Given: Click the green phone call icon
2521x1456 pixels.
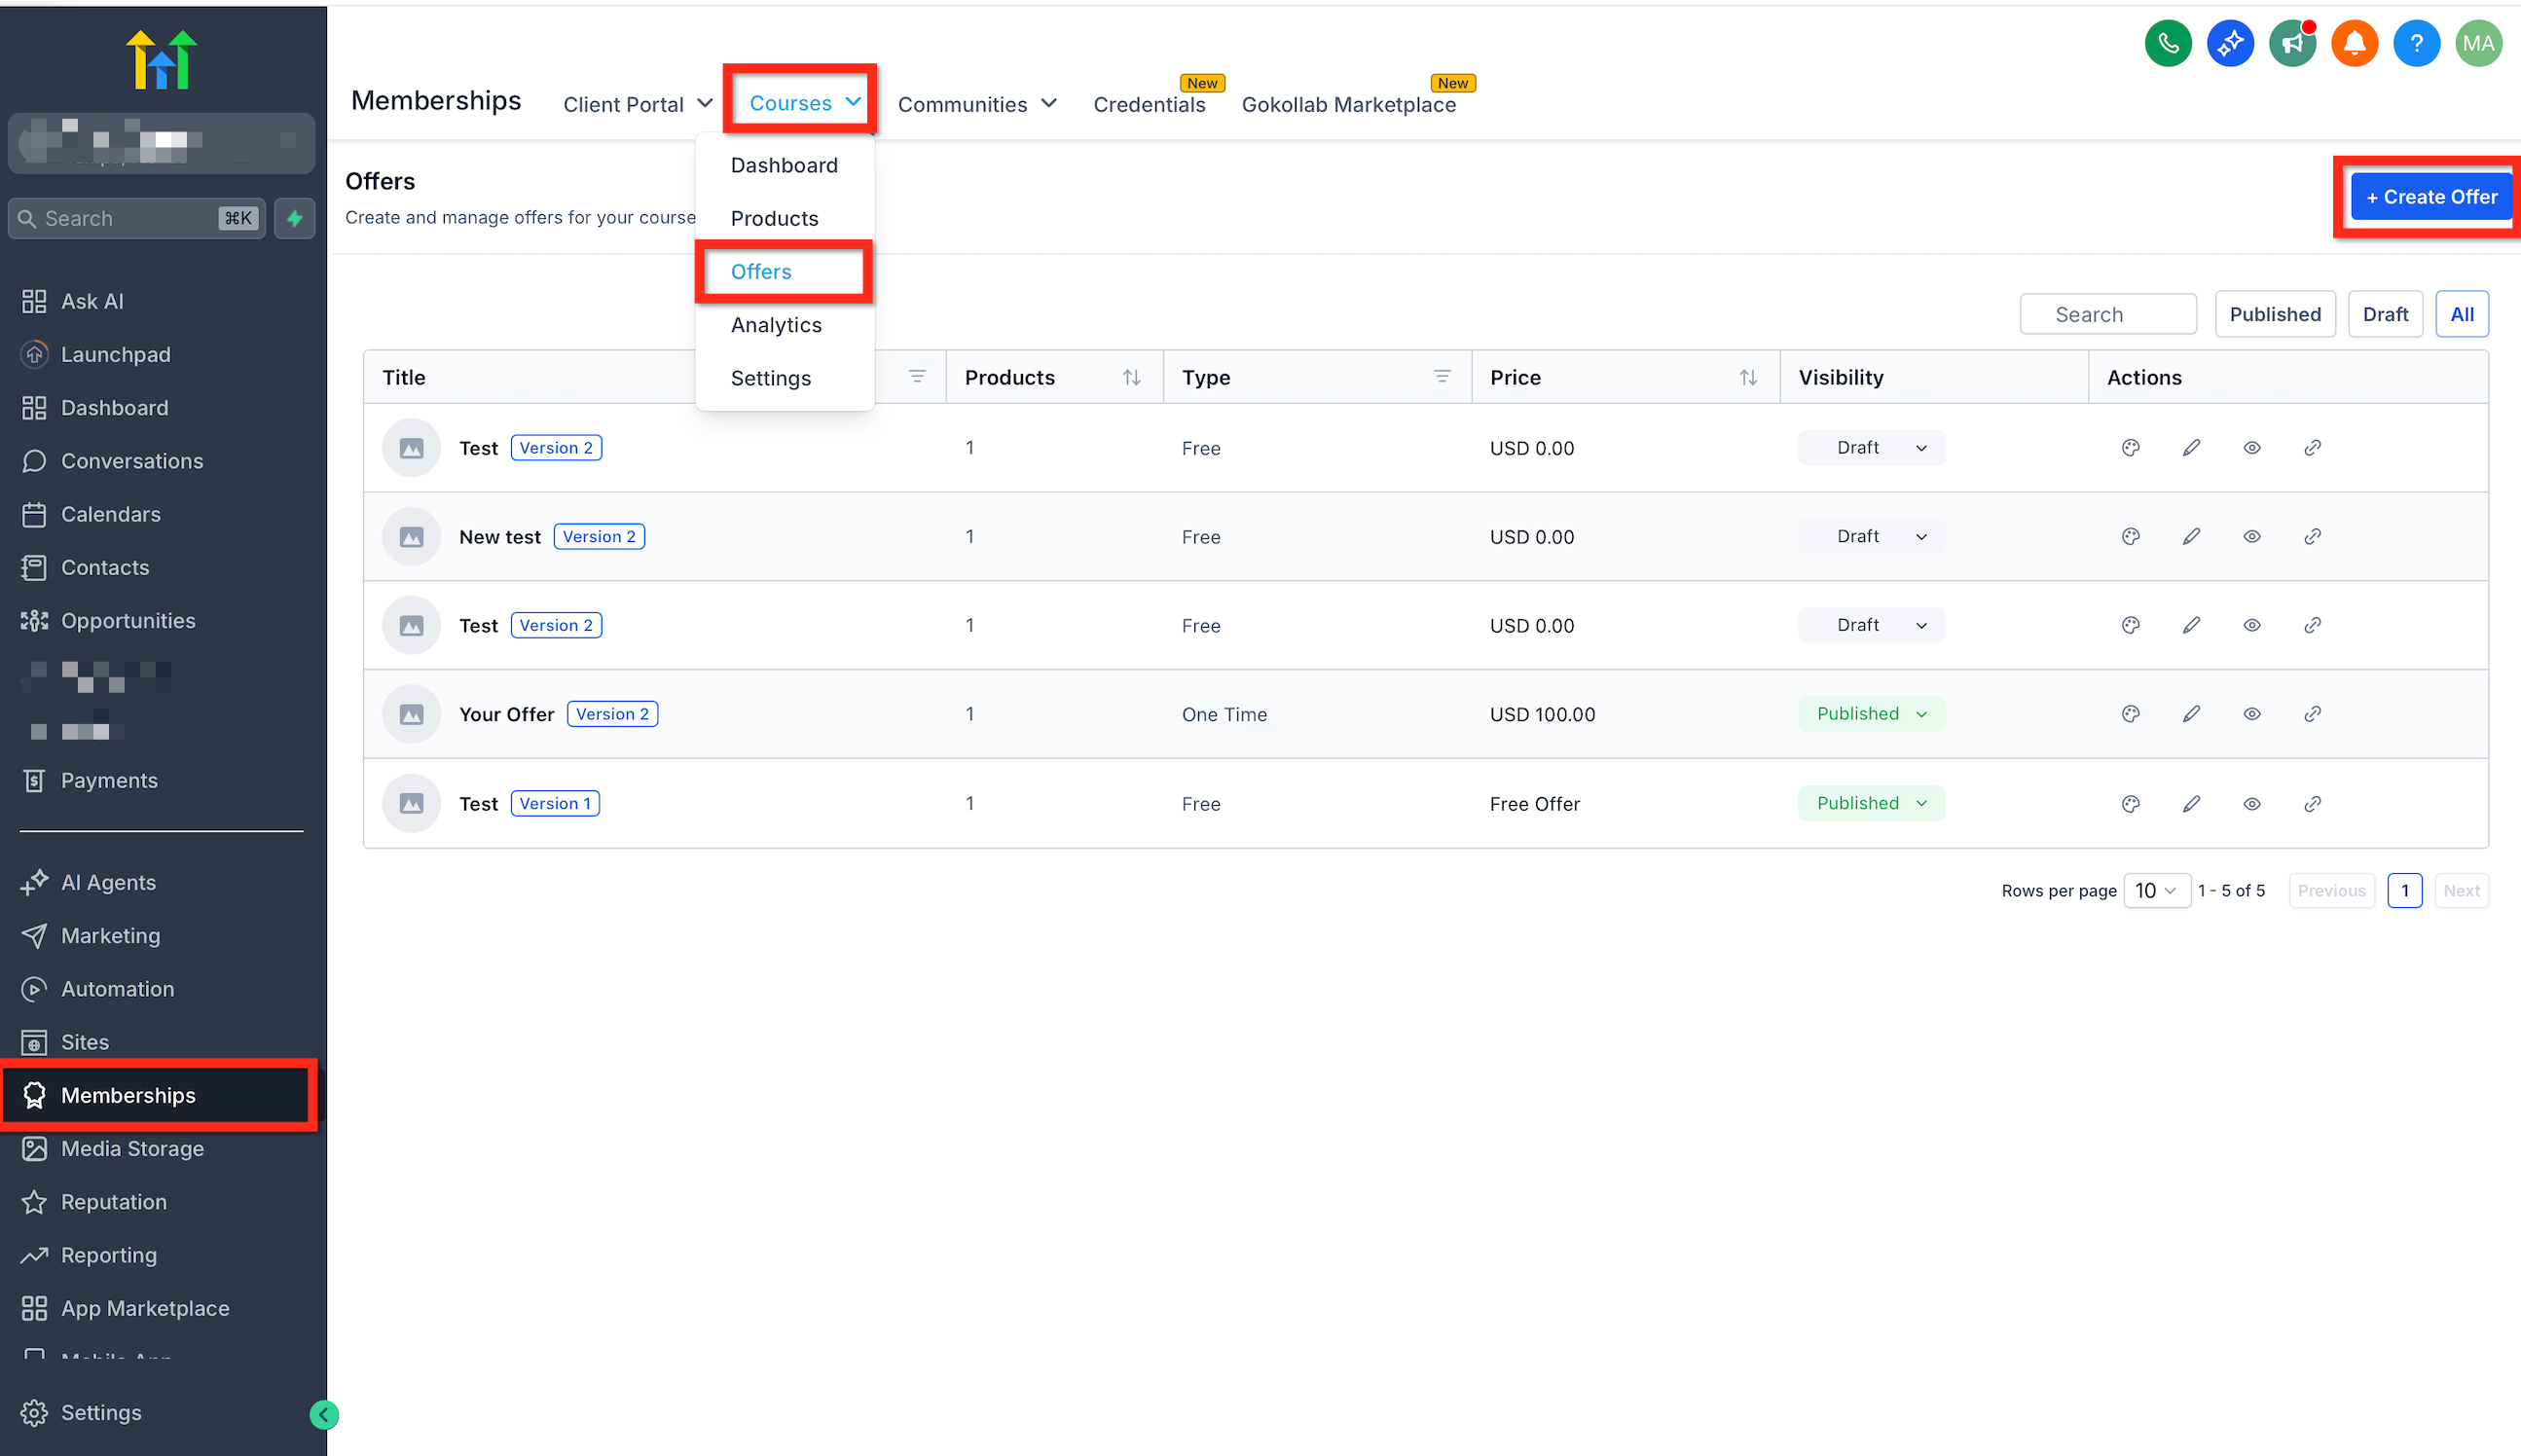Looking at the screenshot, I should [x=2167, y=43].
